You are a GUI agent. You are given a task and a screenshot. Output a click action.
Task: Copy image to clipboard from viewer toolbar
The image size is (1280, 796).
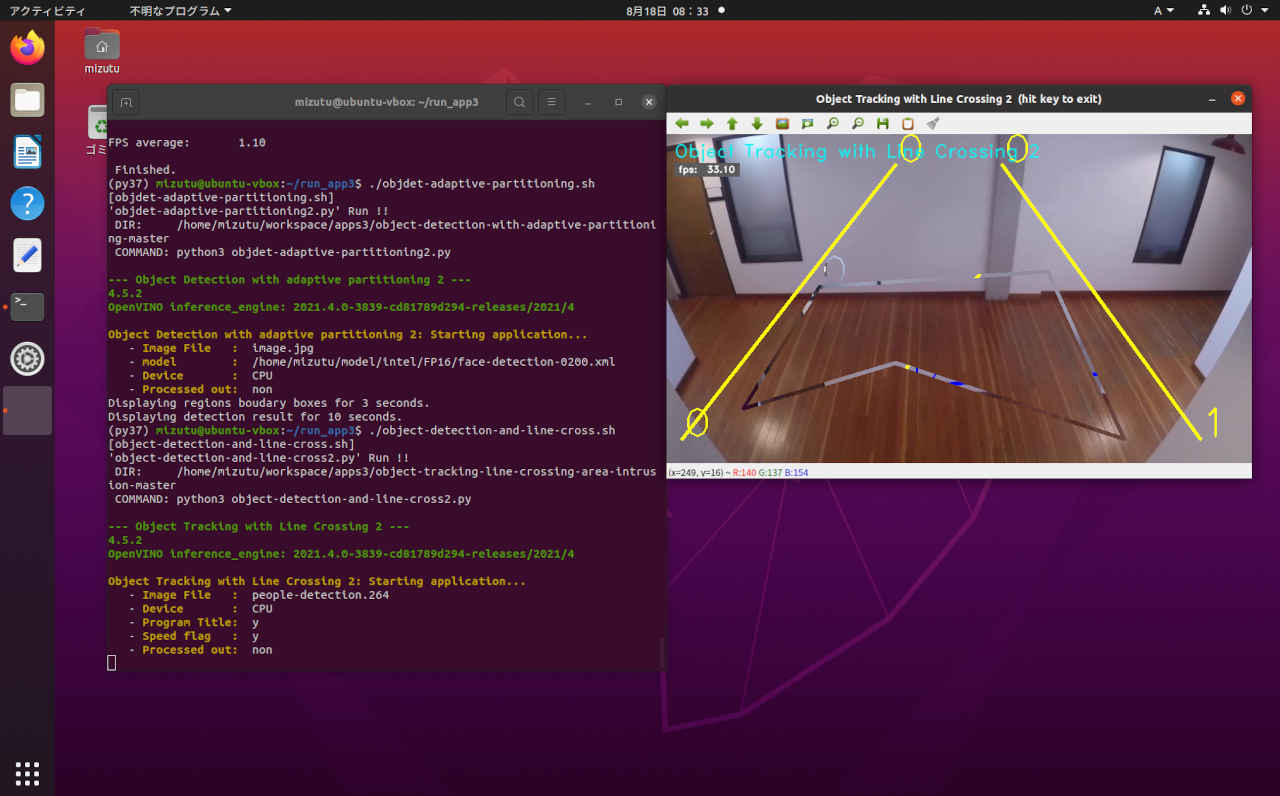(907, 124)
